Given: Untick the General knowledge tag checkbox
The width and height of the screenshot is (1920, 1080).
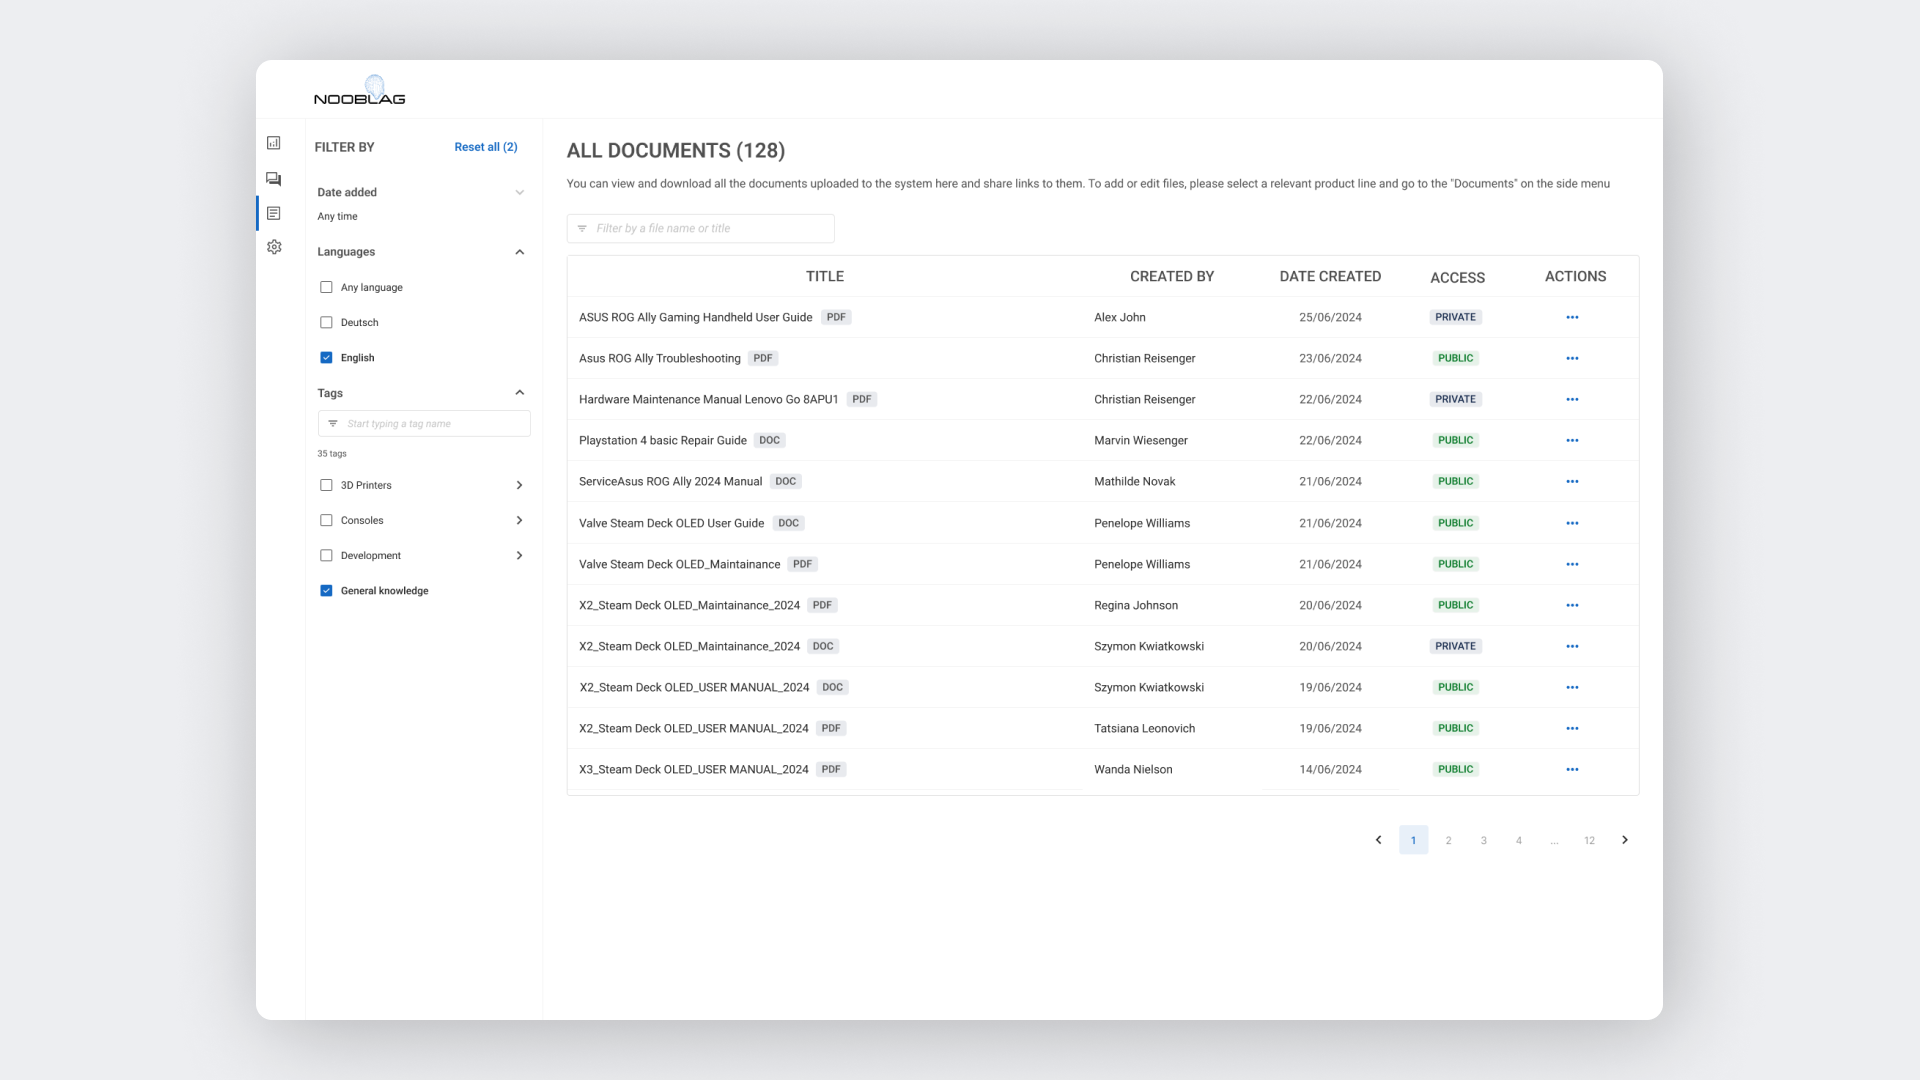Looking at the screenshot, I should coord(326,590).
